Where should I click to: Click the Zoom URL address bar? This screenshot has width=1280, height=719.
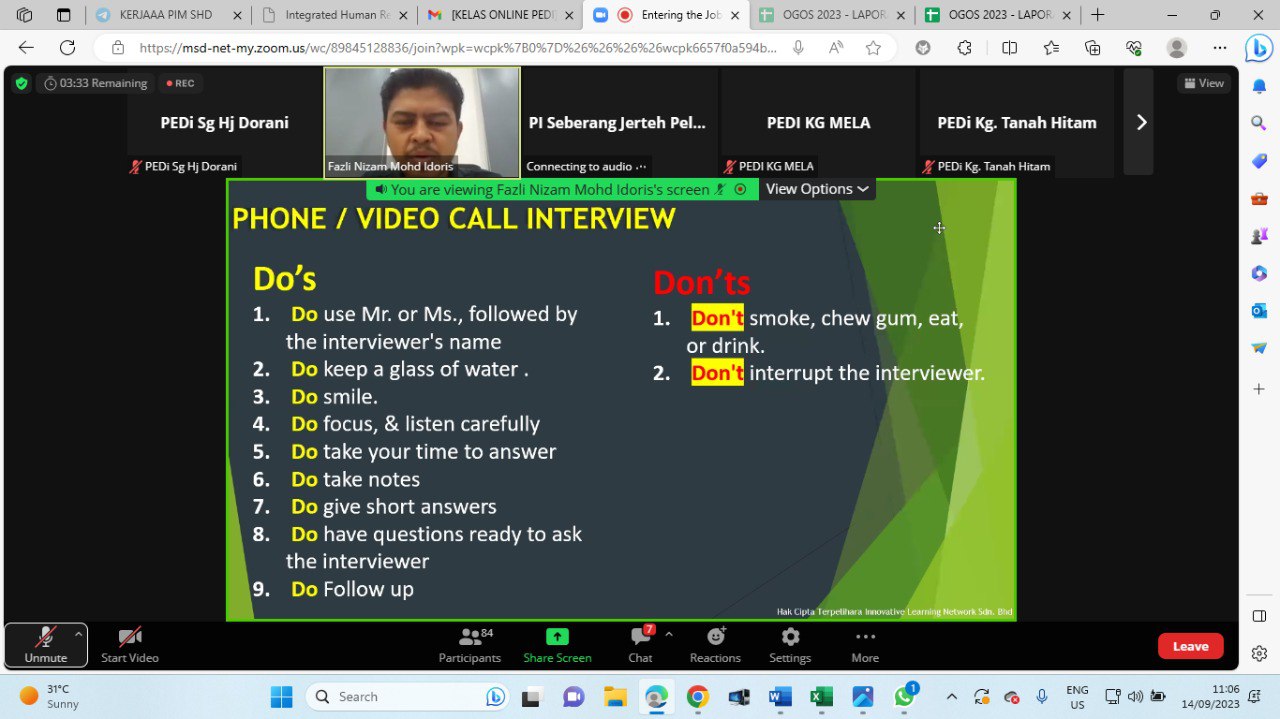(458, 48)
